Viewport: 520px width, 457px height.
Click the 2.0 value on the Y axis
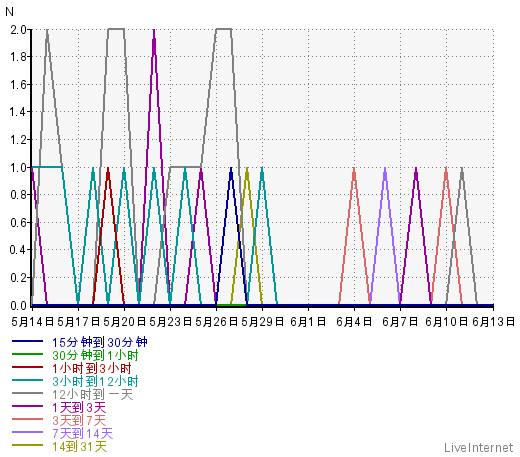[x=19, y=30]
